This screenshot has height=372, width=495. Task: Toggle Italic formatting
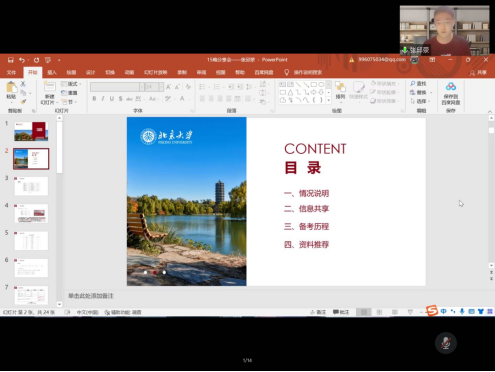tap(103, 99)
